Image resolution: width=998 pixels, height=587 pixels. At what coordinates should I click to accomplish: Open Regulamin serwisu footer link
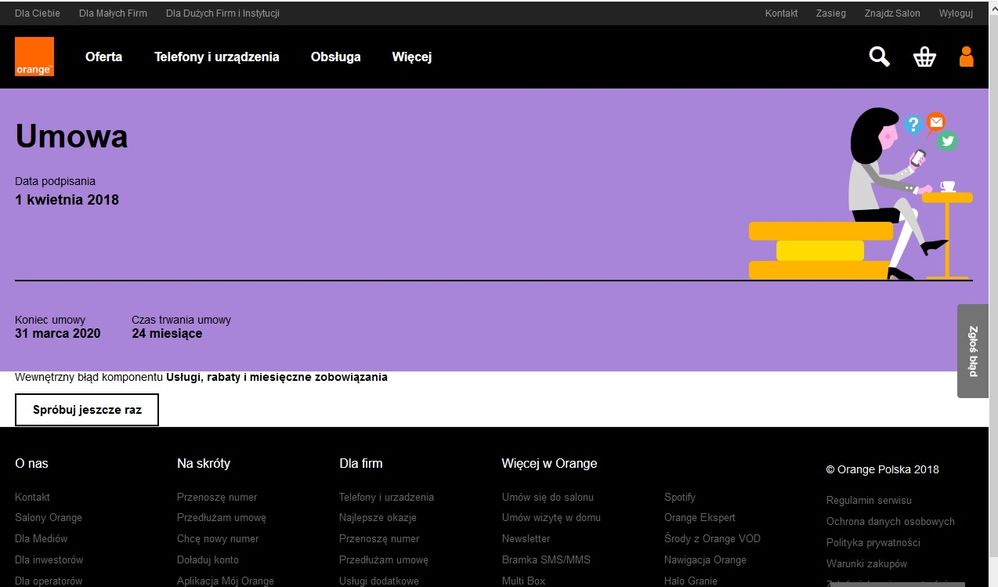pyautogui.click(x=868, y=500)
